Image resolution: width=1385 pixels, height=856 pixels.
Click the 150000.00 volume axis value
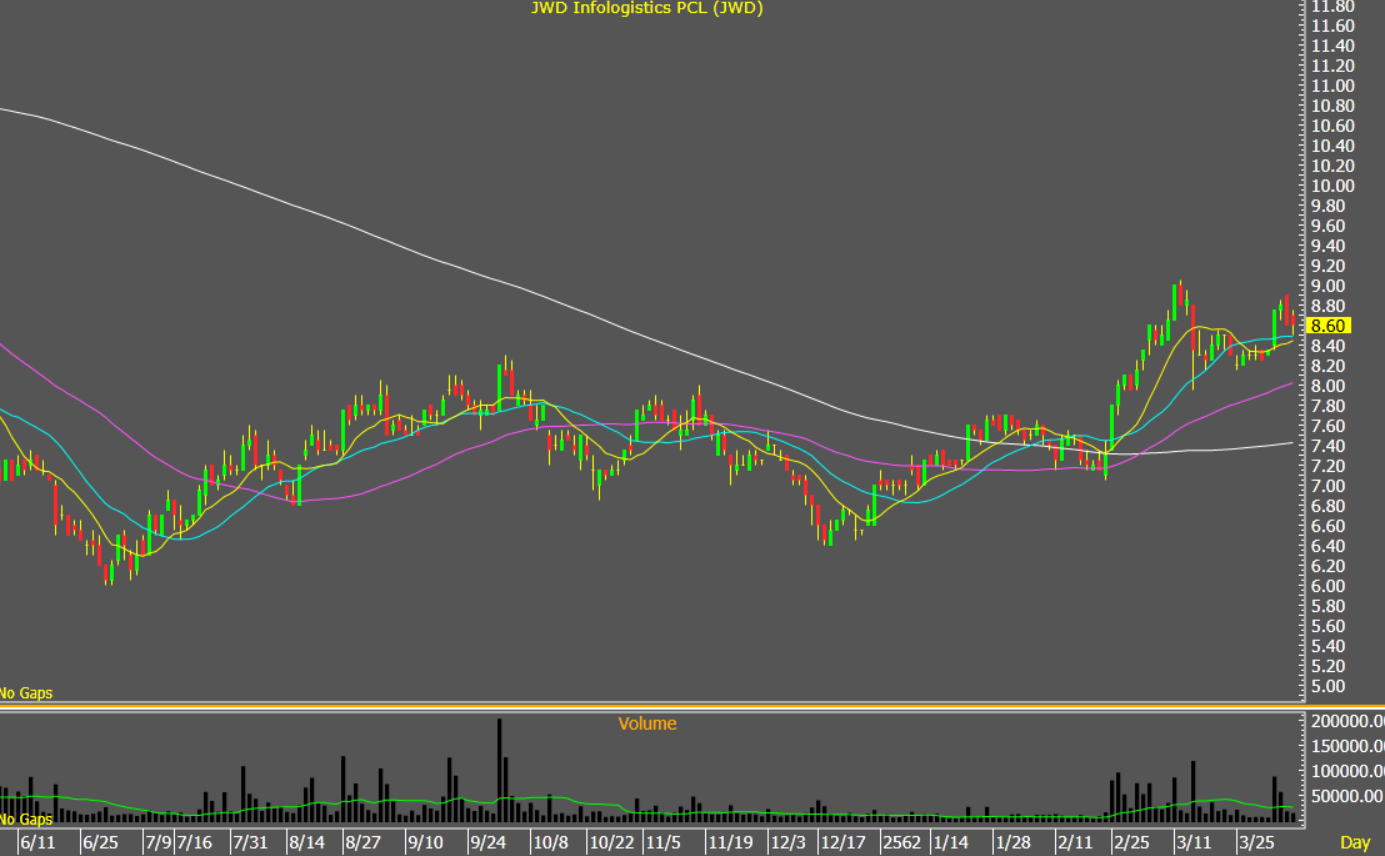pyautogui.click(x=1347, y=746)
